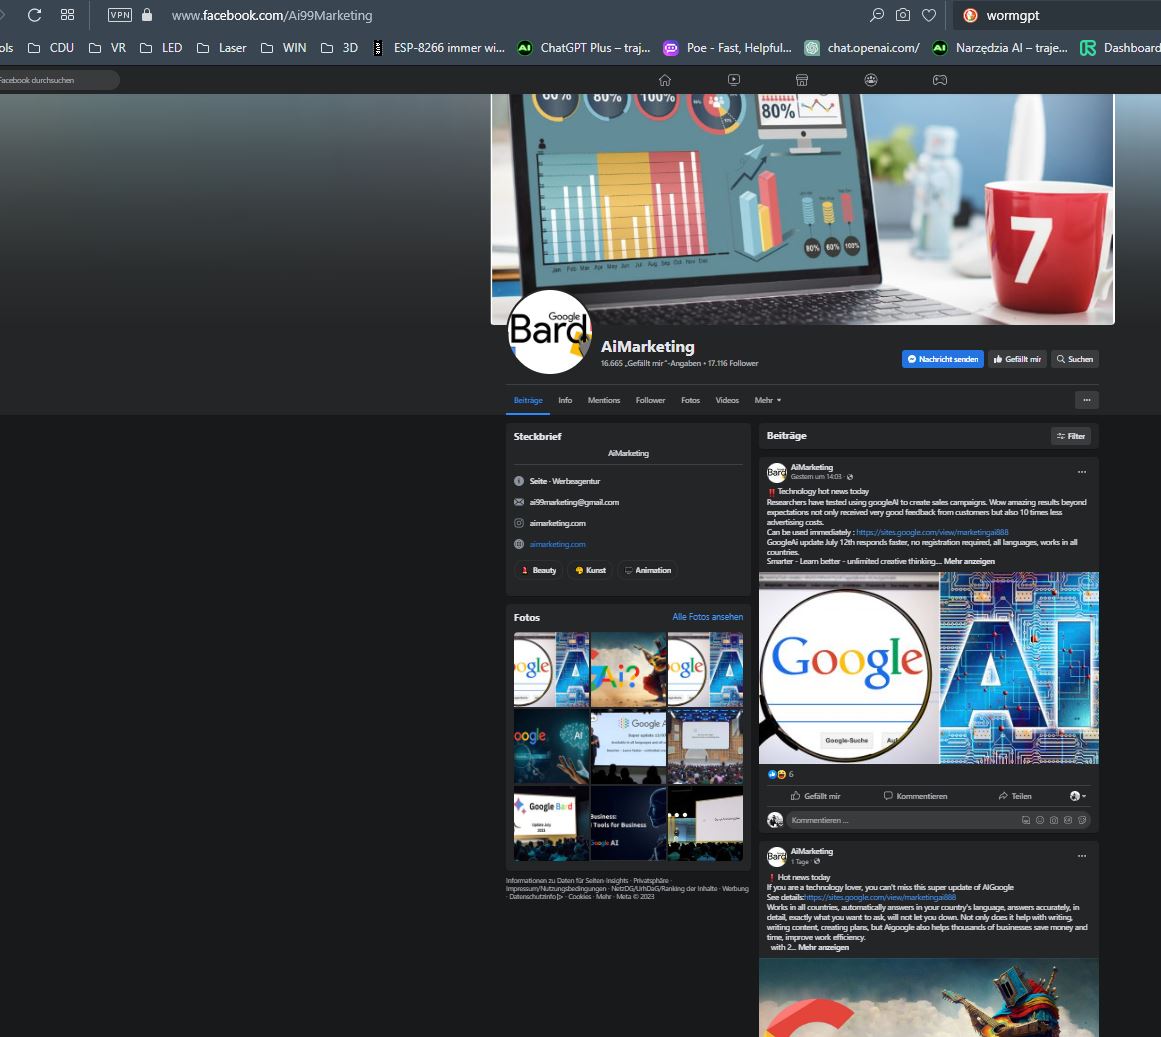Open page options three-dot button

point(1086,400)
